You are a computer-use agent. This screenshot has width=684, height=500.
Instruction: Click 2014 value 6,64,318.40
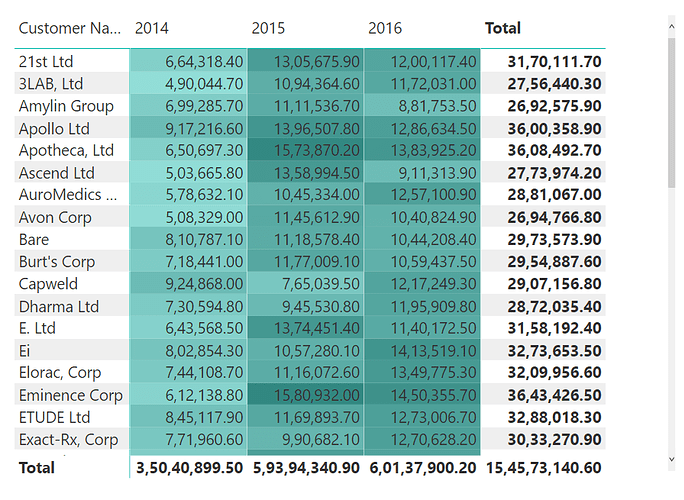[x=204, y=62]
